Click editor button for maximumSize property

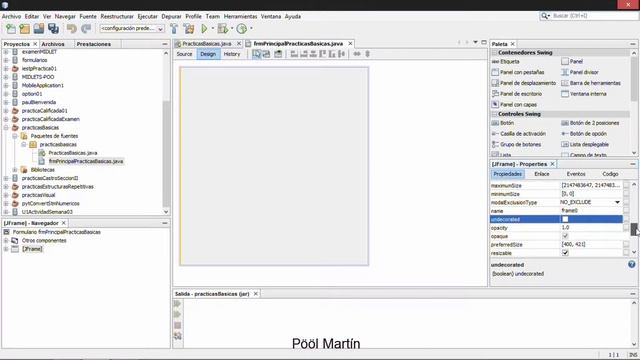coord(626,185)
